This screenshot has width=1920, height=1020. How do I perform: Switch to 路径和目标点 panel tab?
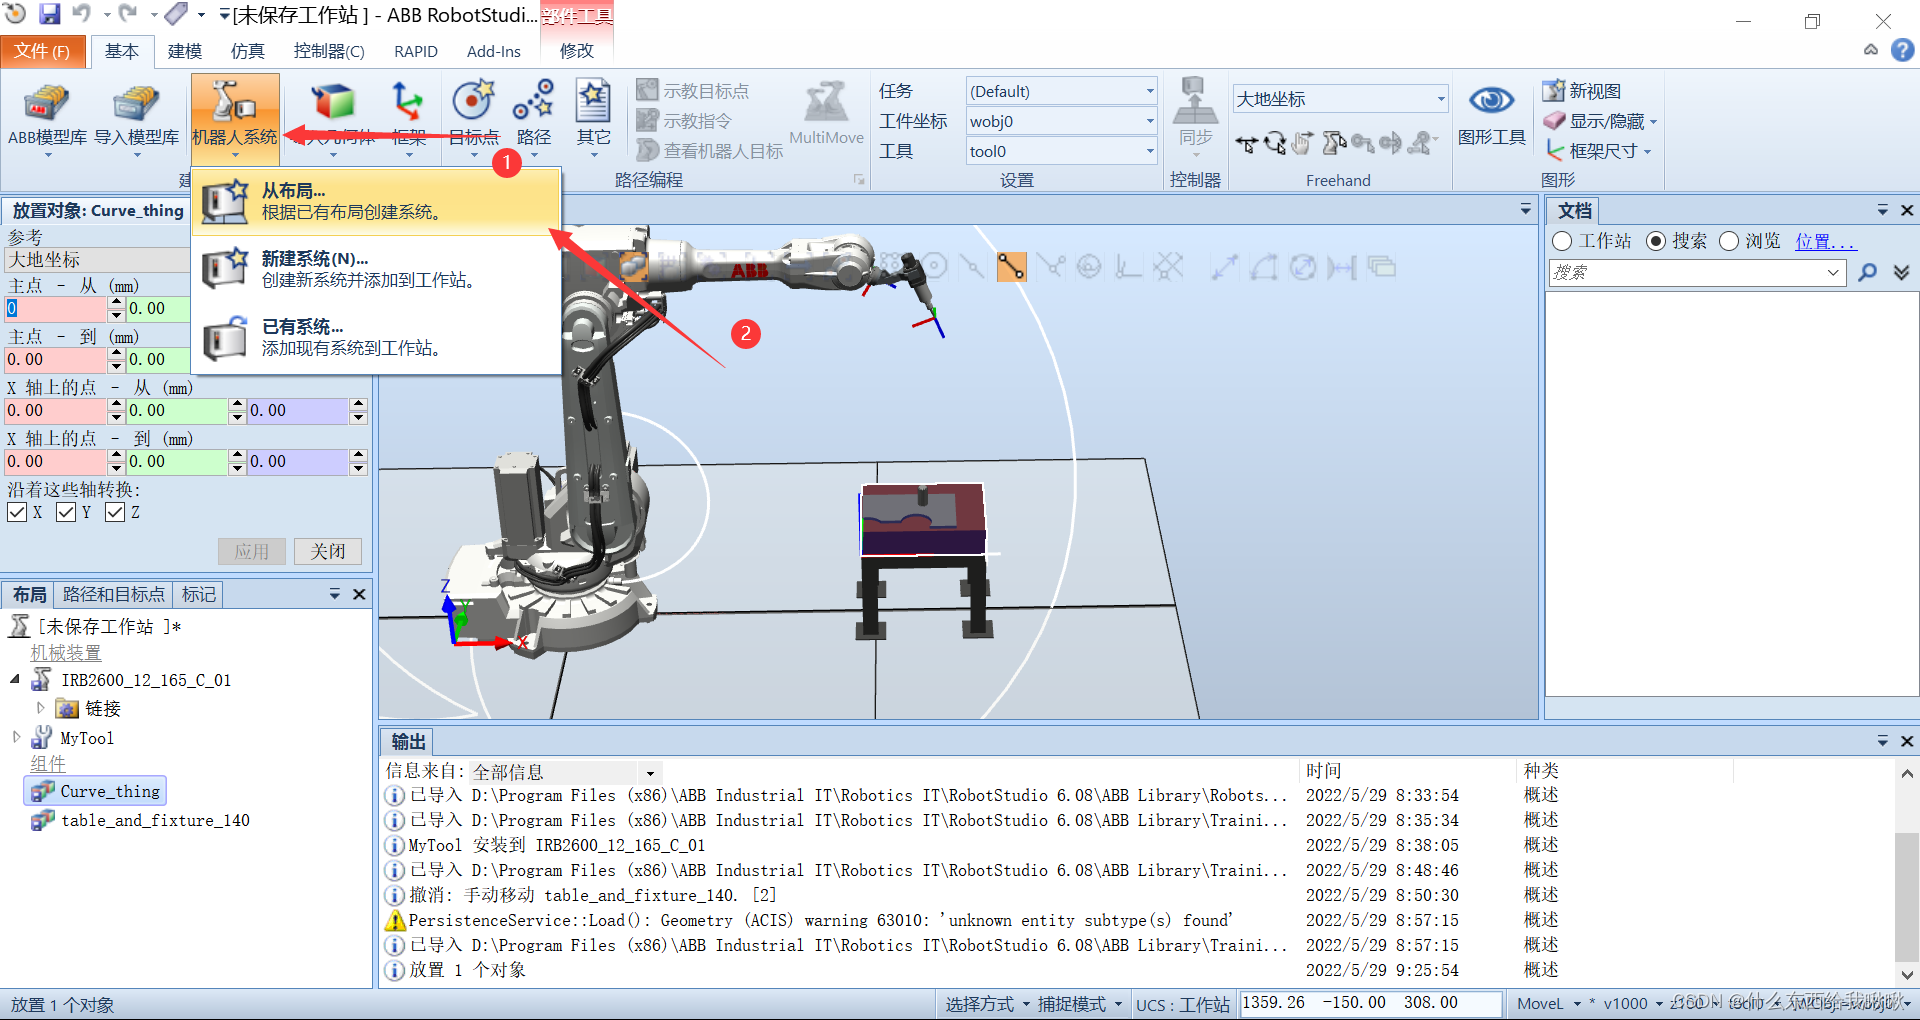tap(114, 594)
